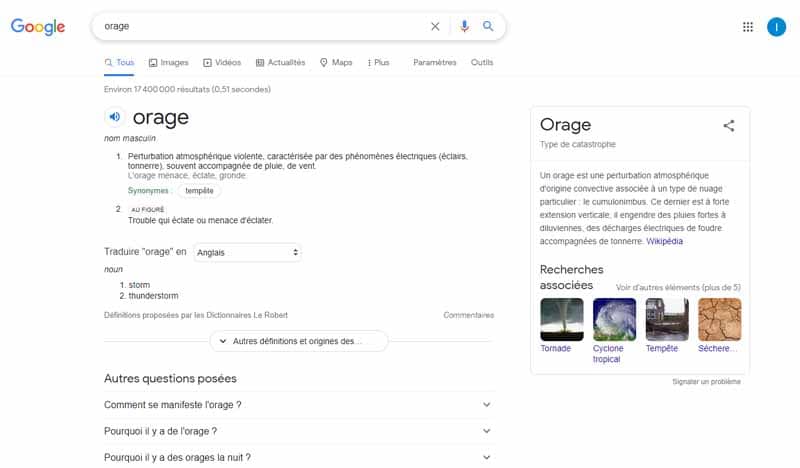Screen dimensions: 800x468
Task: Open the Google apps grid
Action: (748, 27)
